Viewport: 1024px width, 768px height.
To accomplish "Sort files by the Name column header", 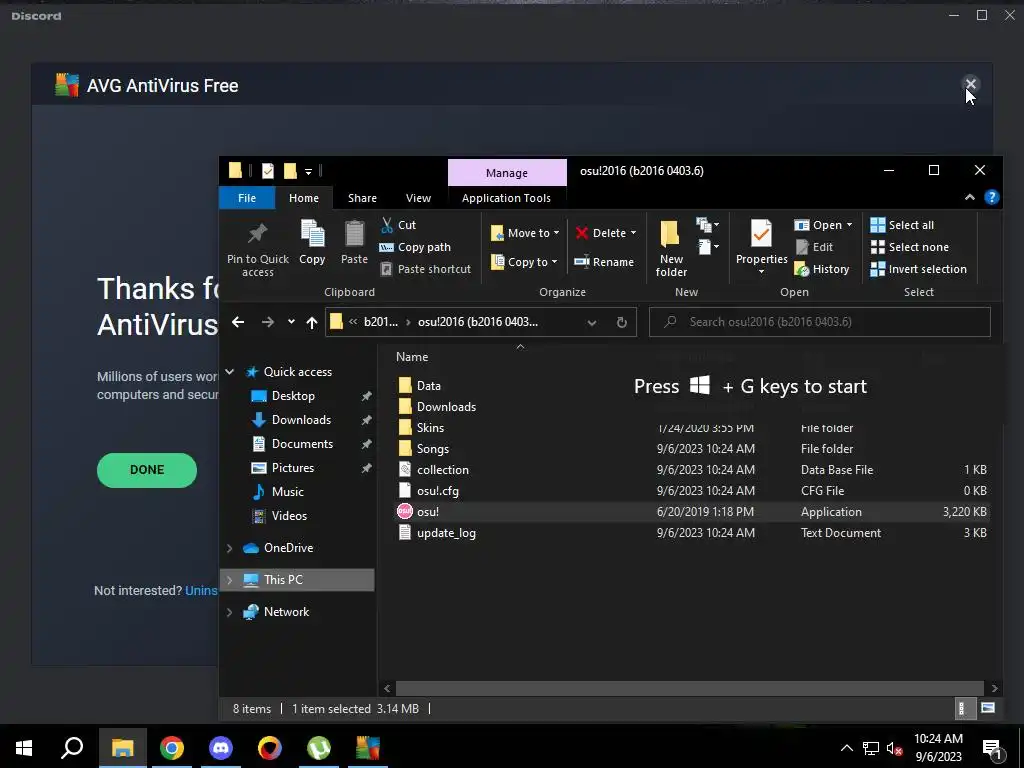I will coord(412,357).
